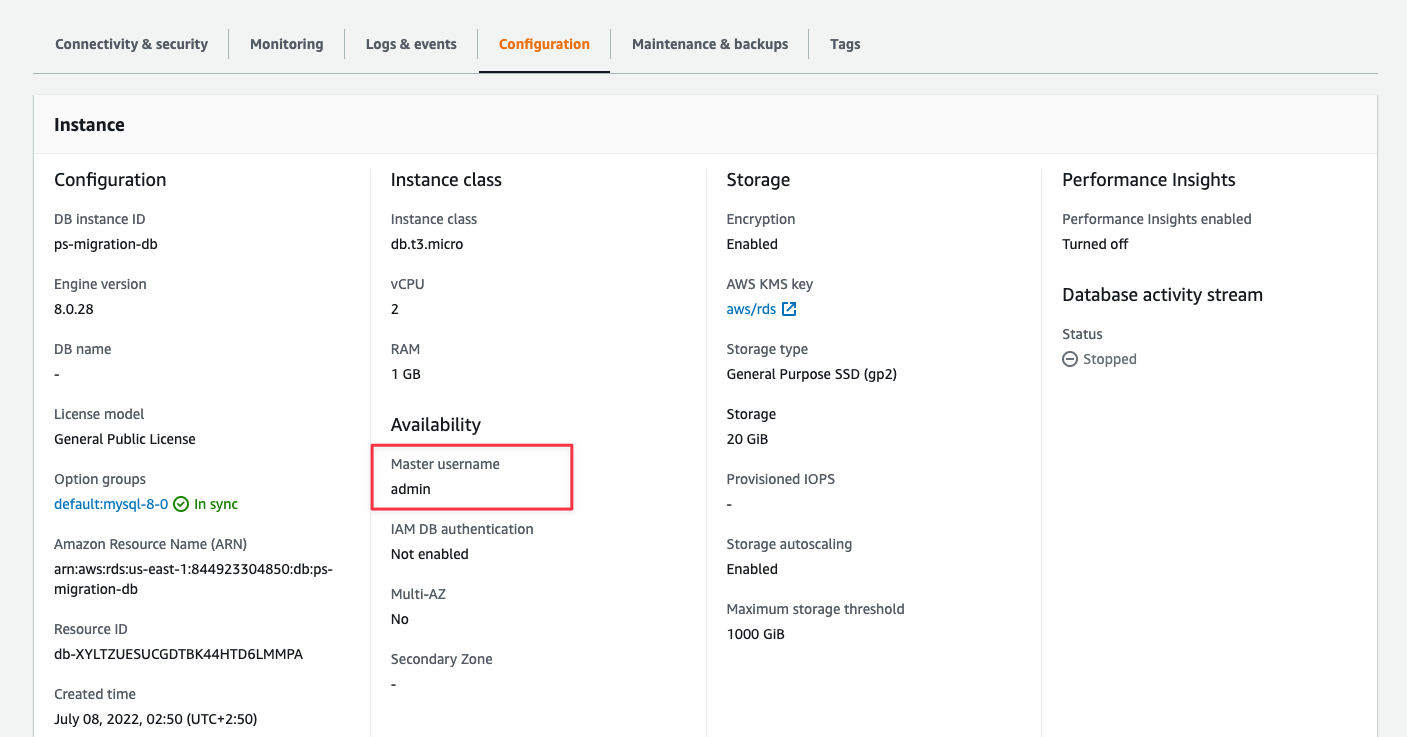The width and height of the screenshot is (1407, 737).
Task: Open the Connectivity & security tab
Action: (x=131, y=44)
